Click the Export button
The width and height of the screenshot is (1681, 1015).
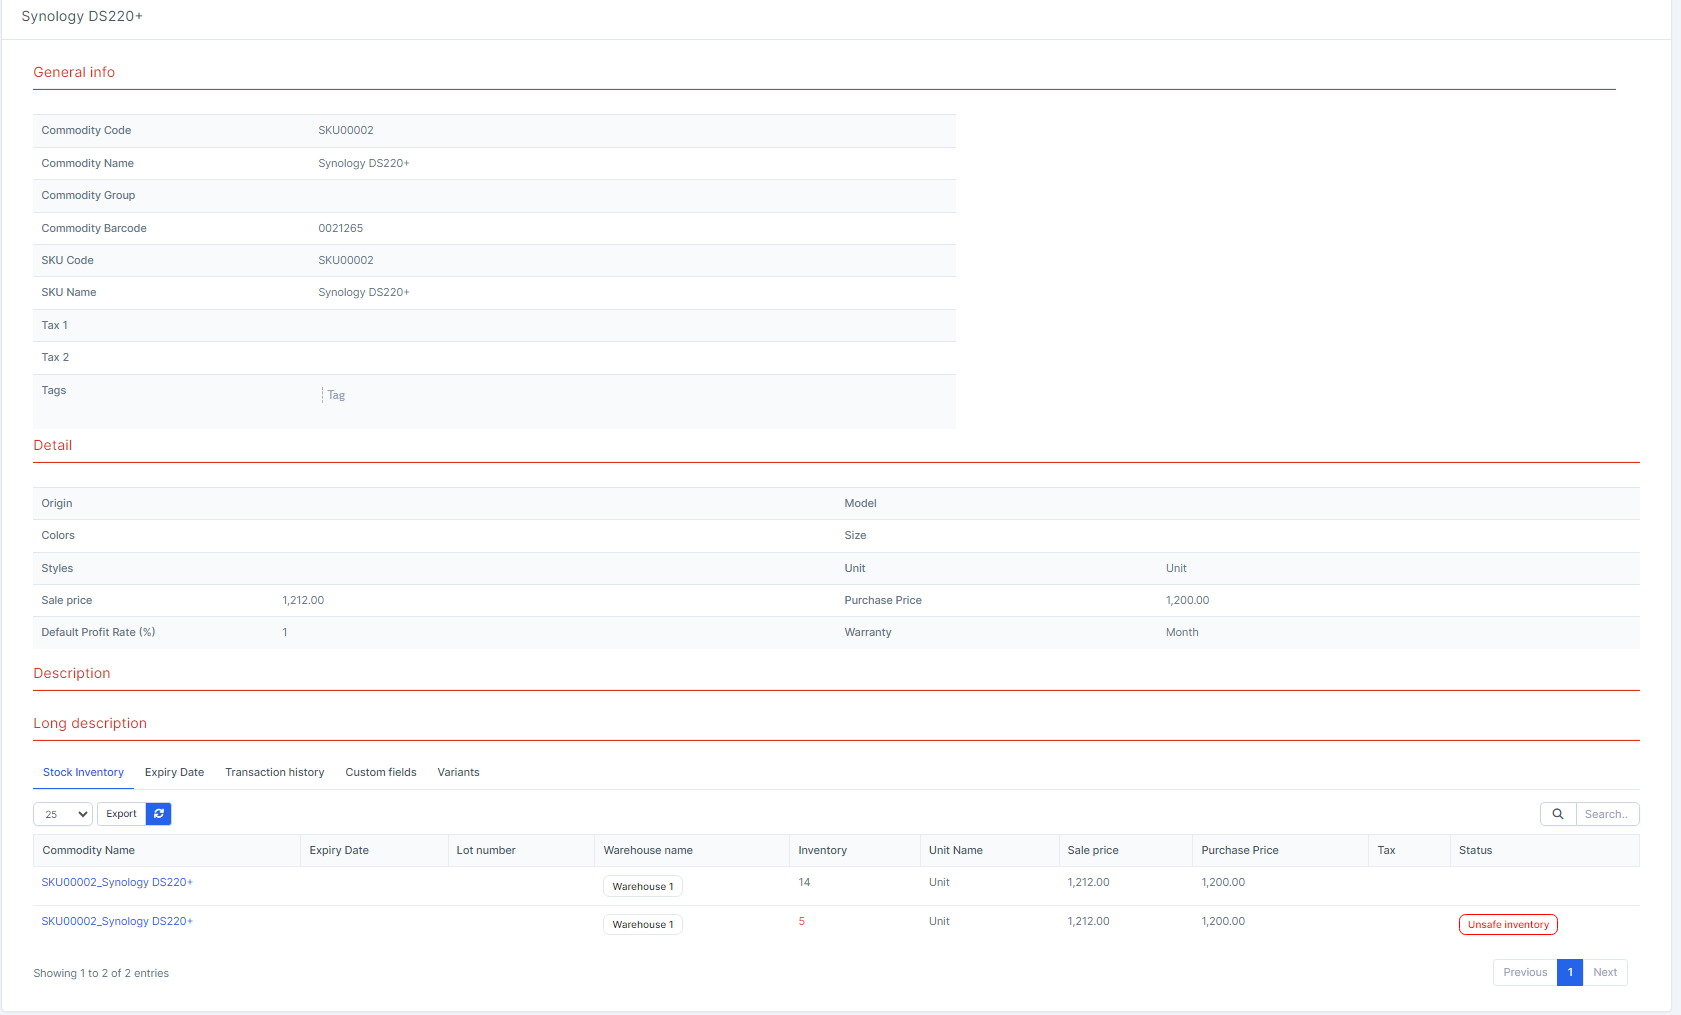[121, 814]
